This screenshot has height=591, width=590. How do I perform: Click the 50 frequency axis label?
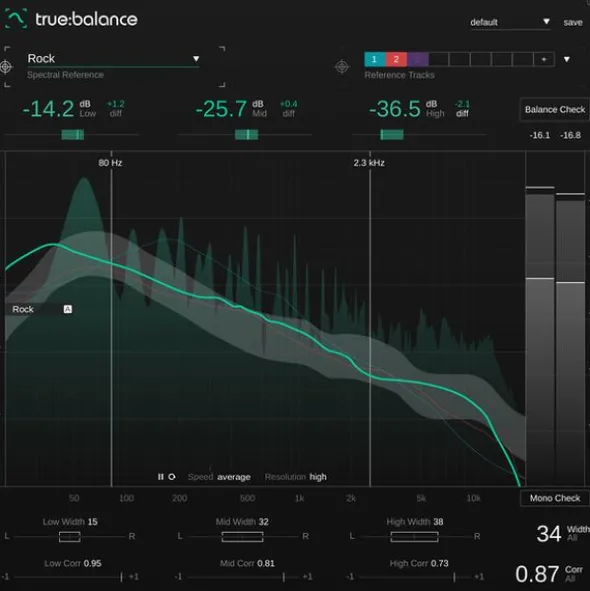click(74, 498)
